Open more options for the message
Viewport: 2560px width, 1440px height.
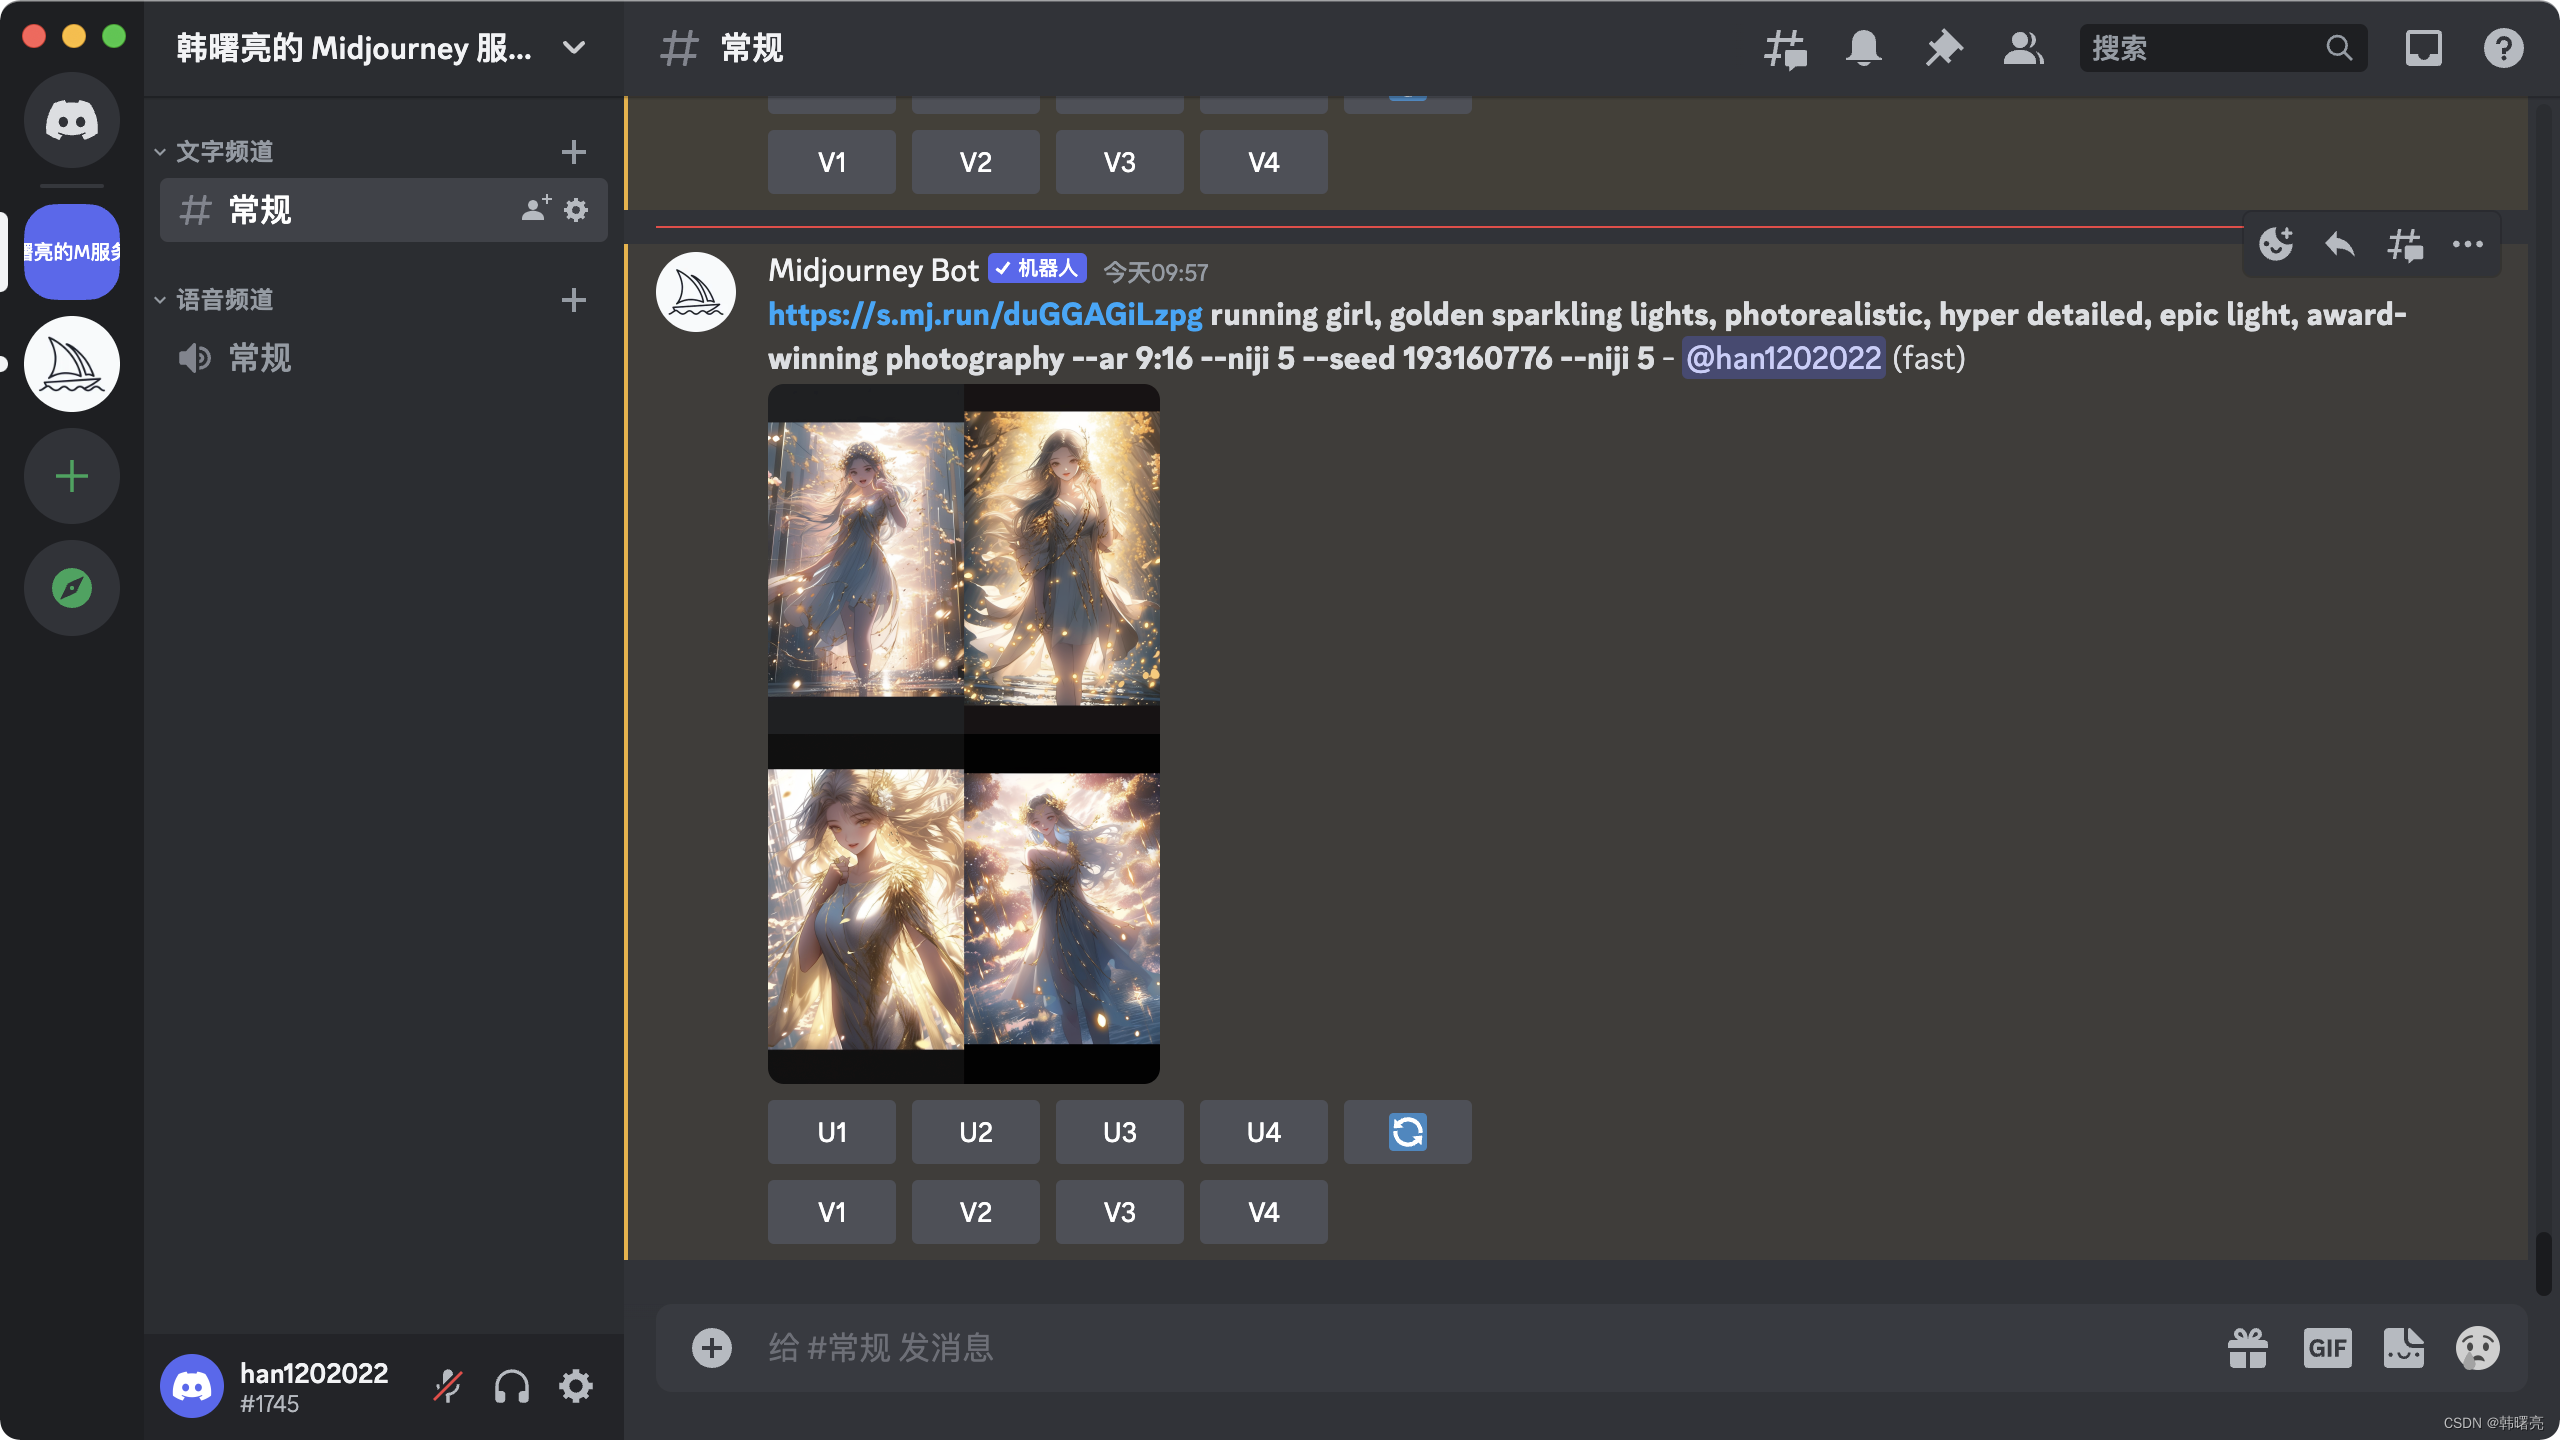click(2468, 244)
